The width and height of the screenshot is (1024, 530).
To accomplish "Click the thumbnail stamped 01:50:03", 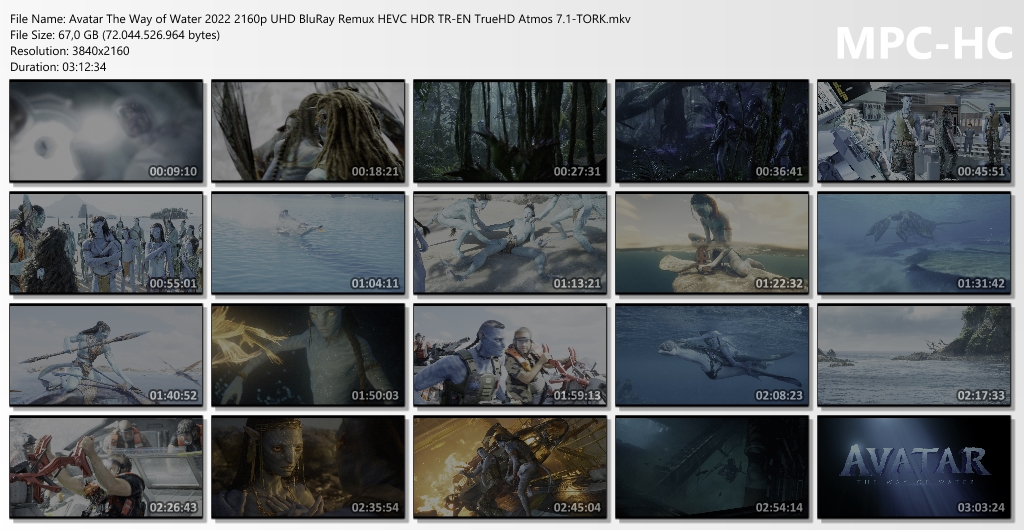I will (x=308, y=355).
